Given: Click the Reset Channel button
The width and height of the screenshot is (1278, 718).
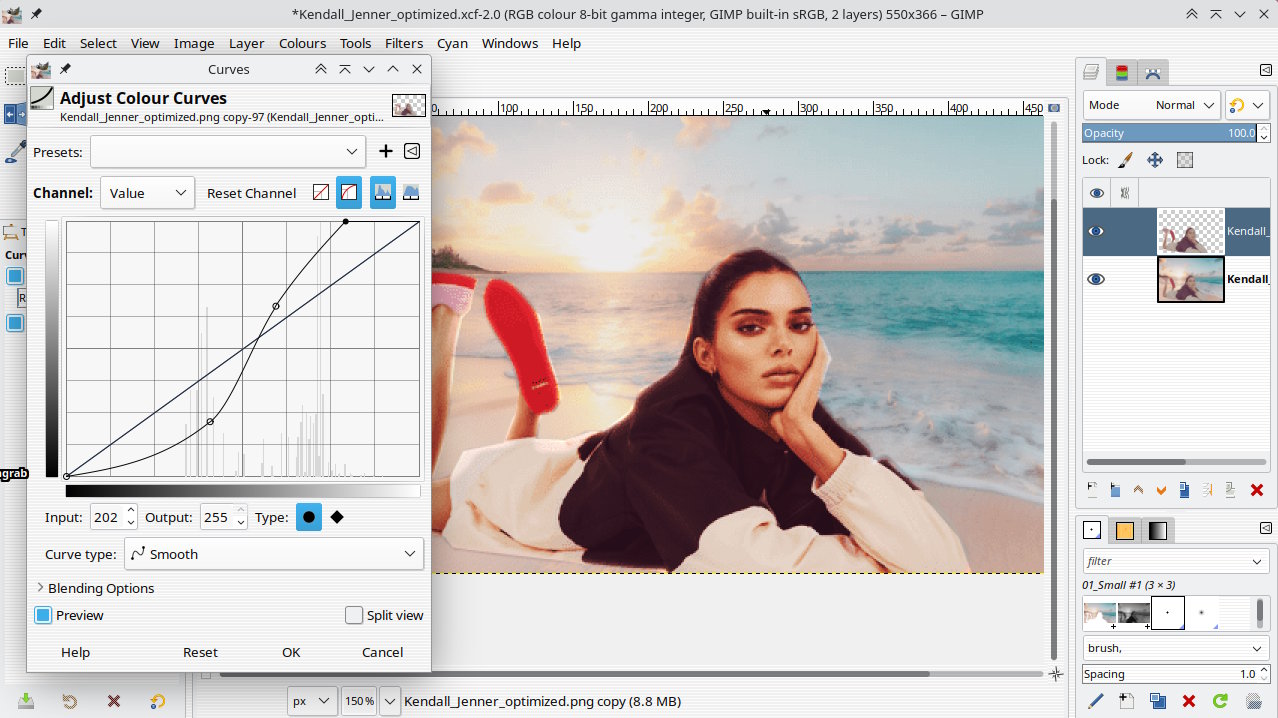Looking at the screenshot, I should (x=251, y=193).
